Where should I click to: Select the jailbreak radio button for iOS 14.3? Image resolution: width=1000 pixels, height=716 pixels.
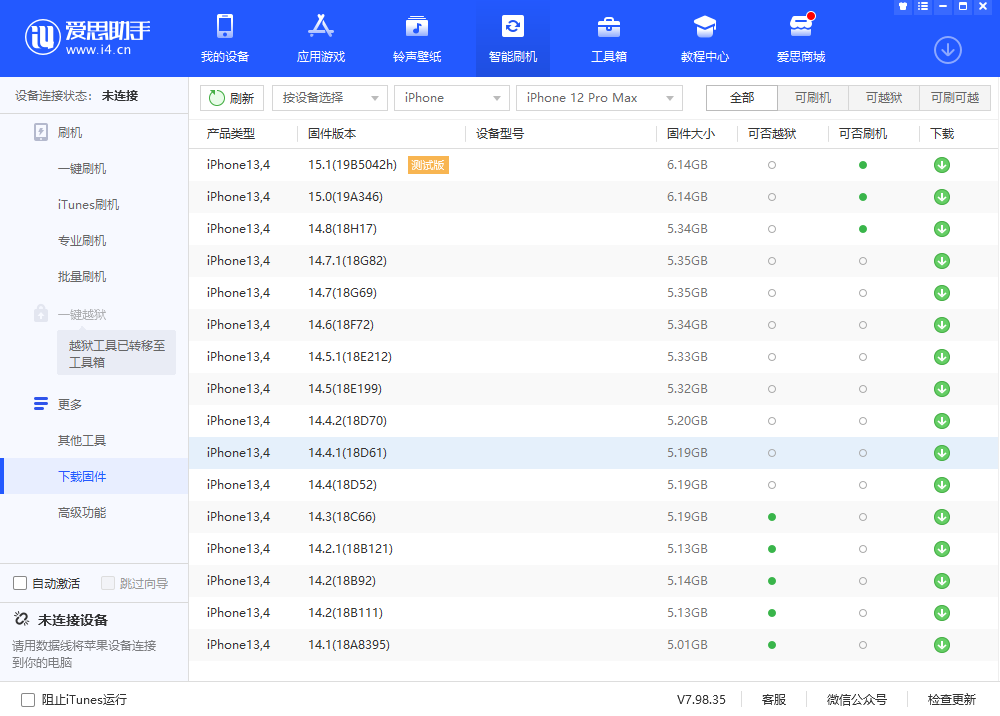tap(771, 517)
